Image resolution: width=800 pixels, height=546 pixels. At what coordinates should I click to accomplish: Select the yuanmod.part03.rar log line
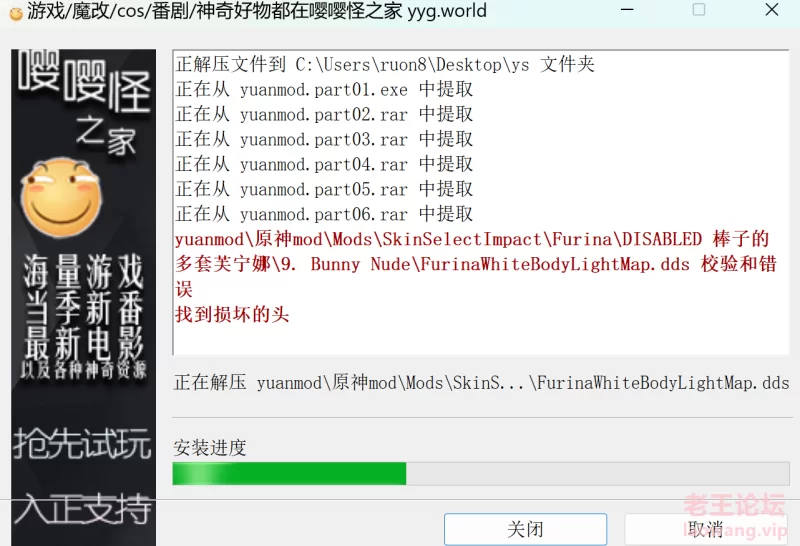324,139
